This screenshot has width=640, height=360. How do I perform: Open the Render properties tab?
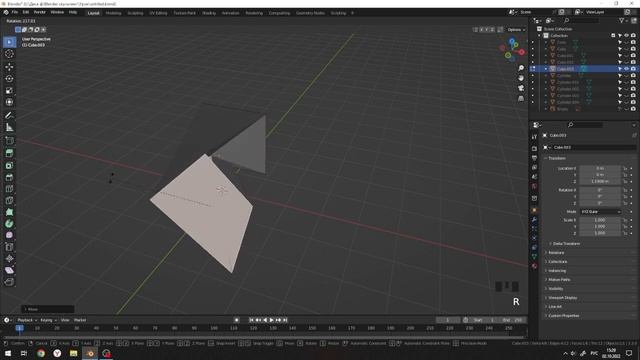(x=534, y=149)
